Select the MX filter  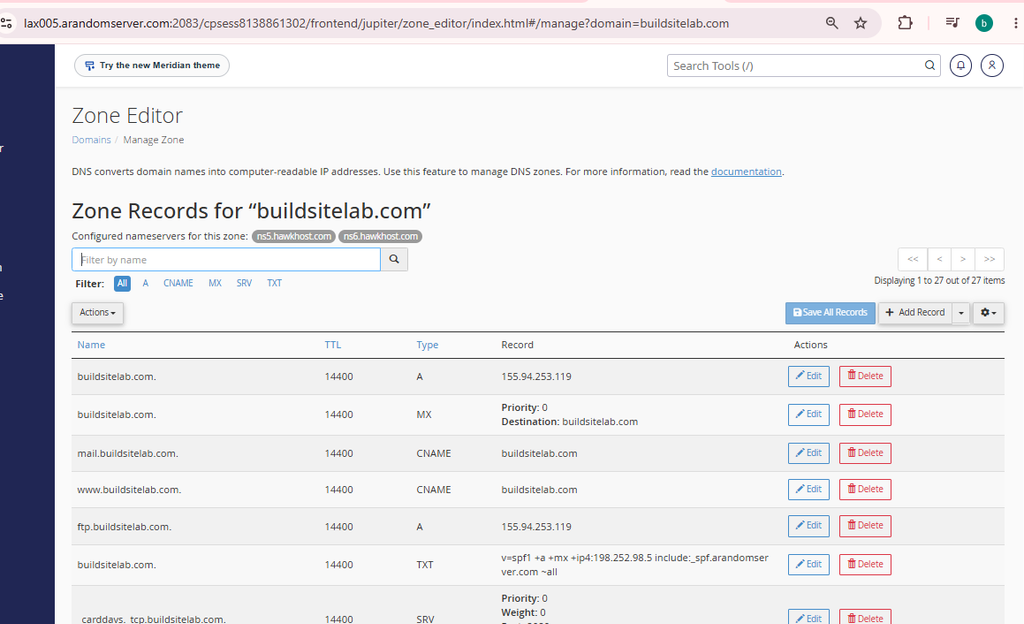[215, 283]
